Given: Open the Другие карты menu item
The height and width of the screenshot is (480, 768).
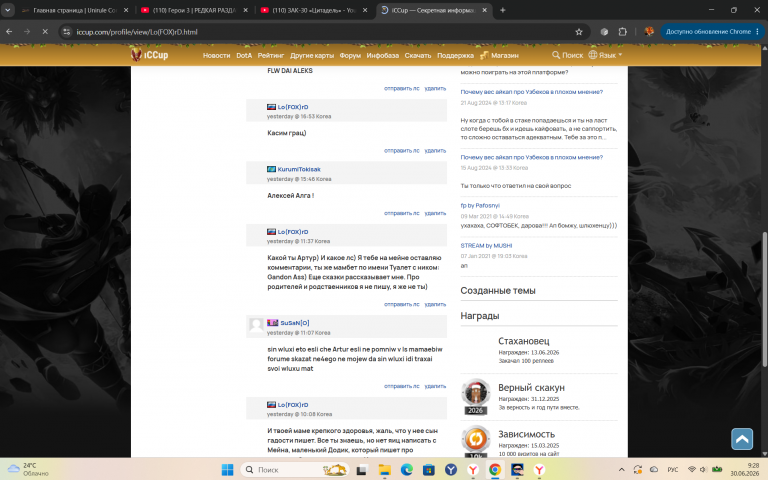Looking at the screenshot, I should pyautogui.click(x=312, y=55).
